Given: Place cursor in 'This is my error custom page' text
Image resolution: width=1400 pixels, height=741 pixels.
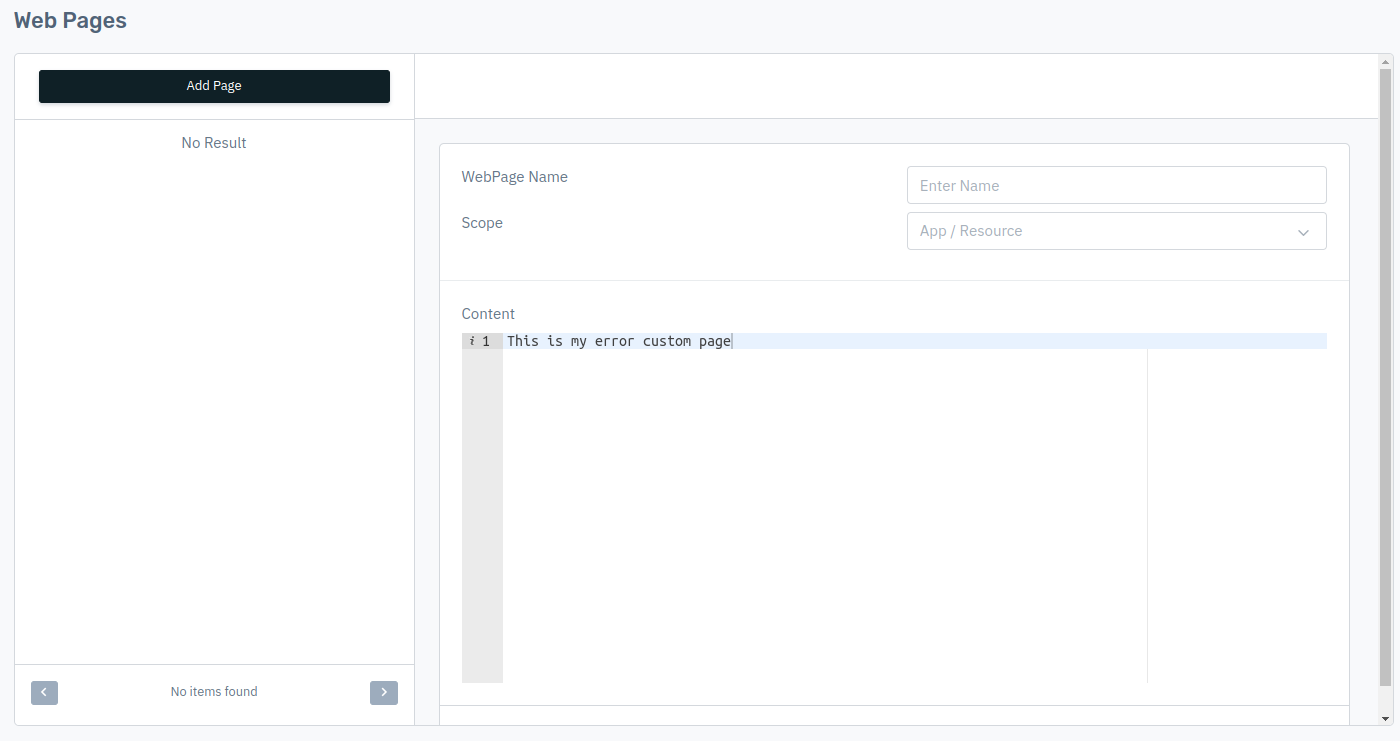Looking at the screenshot, I should (x=618, y=341).
